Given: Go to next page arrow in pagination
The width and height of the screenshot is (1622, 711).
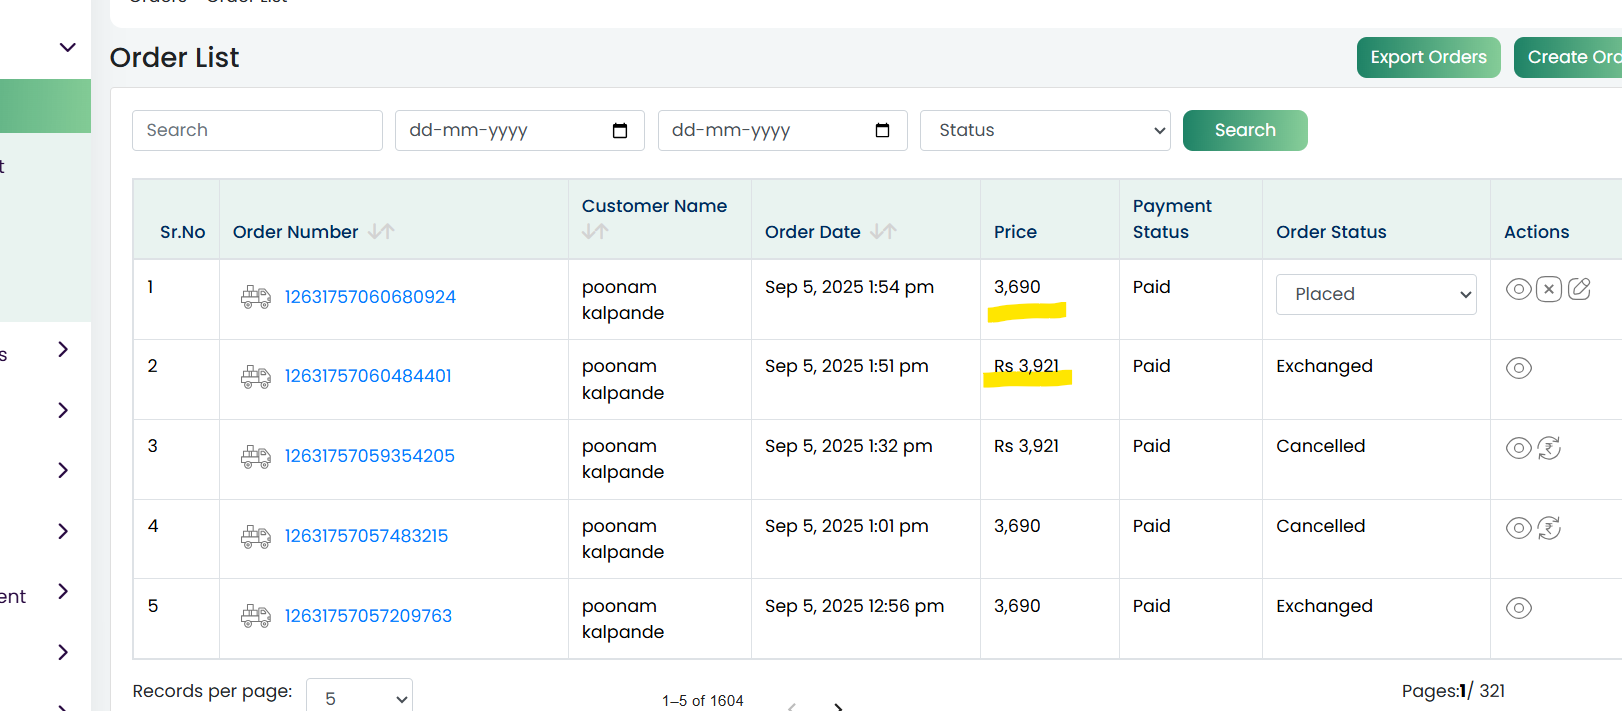Looking at the screenshot, I should click(838, 706).
